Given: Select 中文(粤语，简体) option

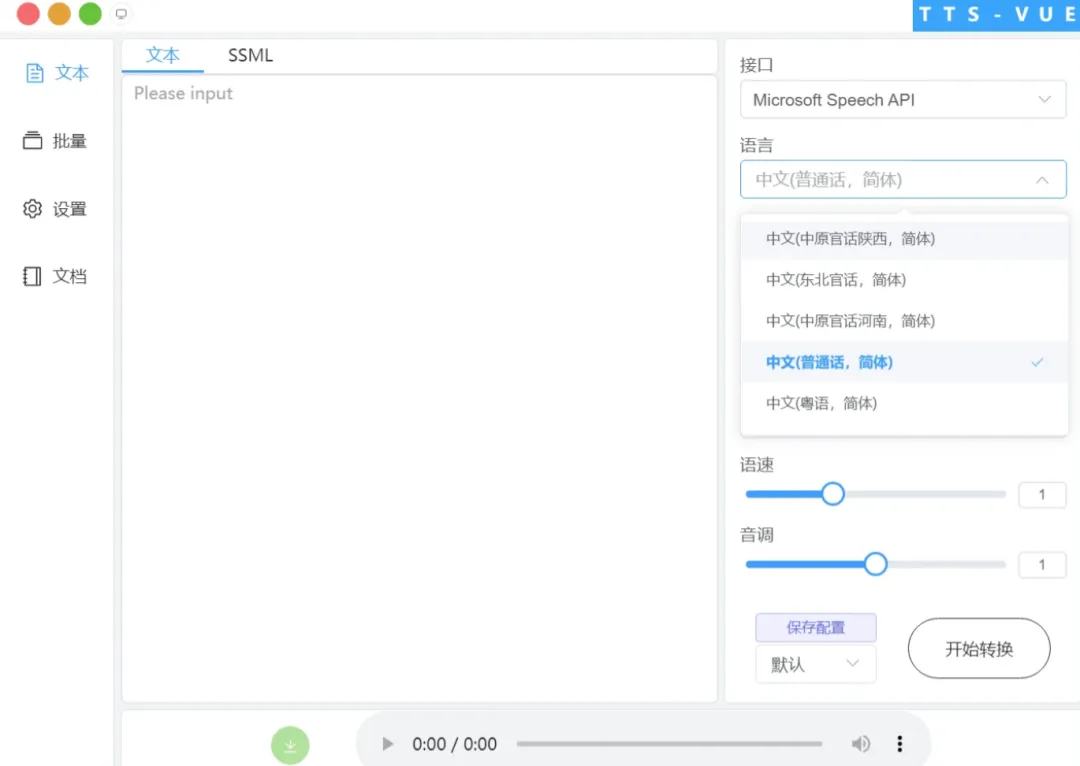Looking at the screenshot, I should point(904,403).
